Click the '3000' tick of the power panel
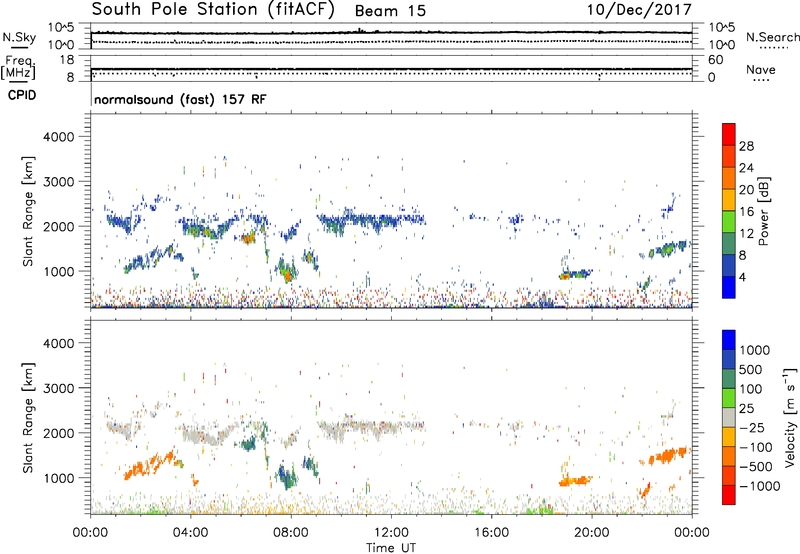Viewport: 800px width, 554px height. pos(58,182)
